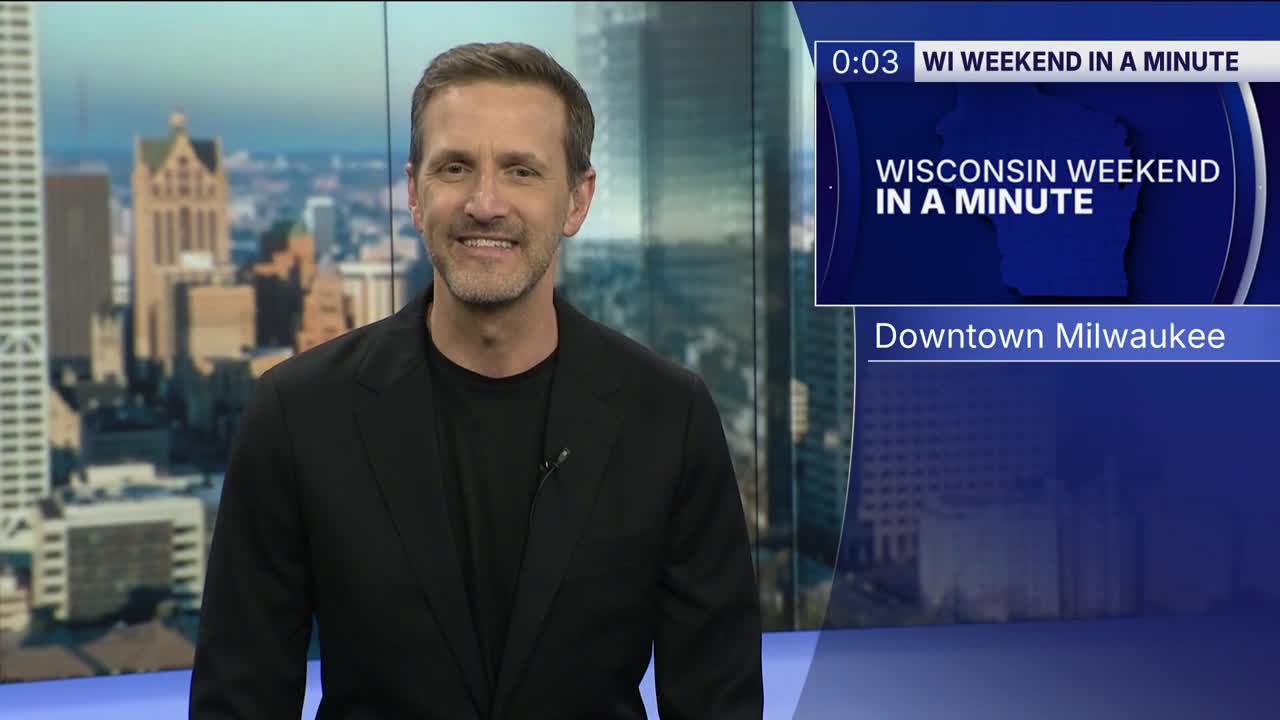This screenshot has width=1280, height=720.
Task: Click the dark brown high-rise on the left
Action: (x=77, y=260)
